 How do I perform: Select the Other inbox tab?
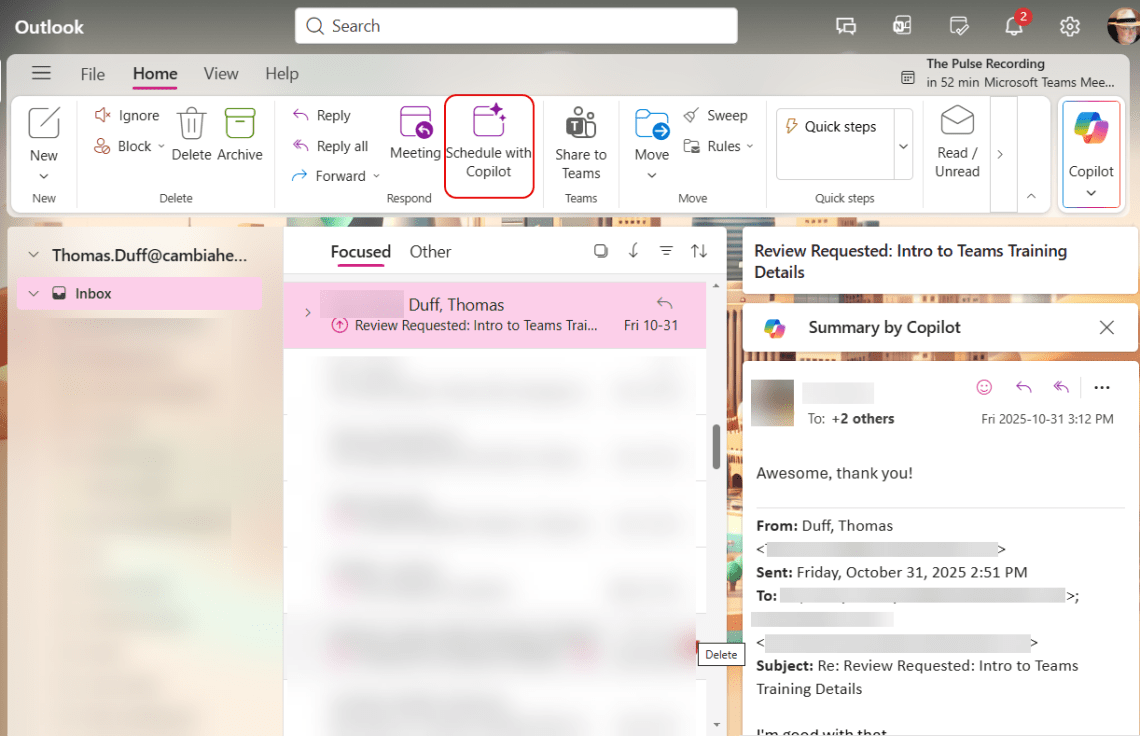pyautogui.click(x=430, y=251)
